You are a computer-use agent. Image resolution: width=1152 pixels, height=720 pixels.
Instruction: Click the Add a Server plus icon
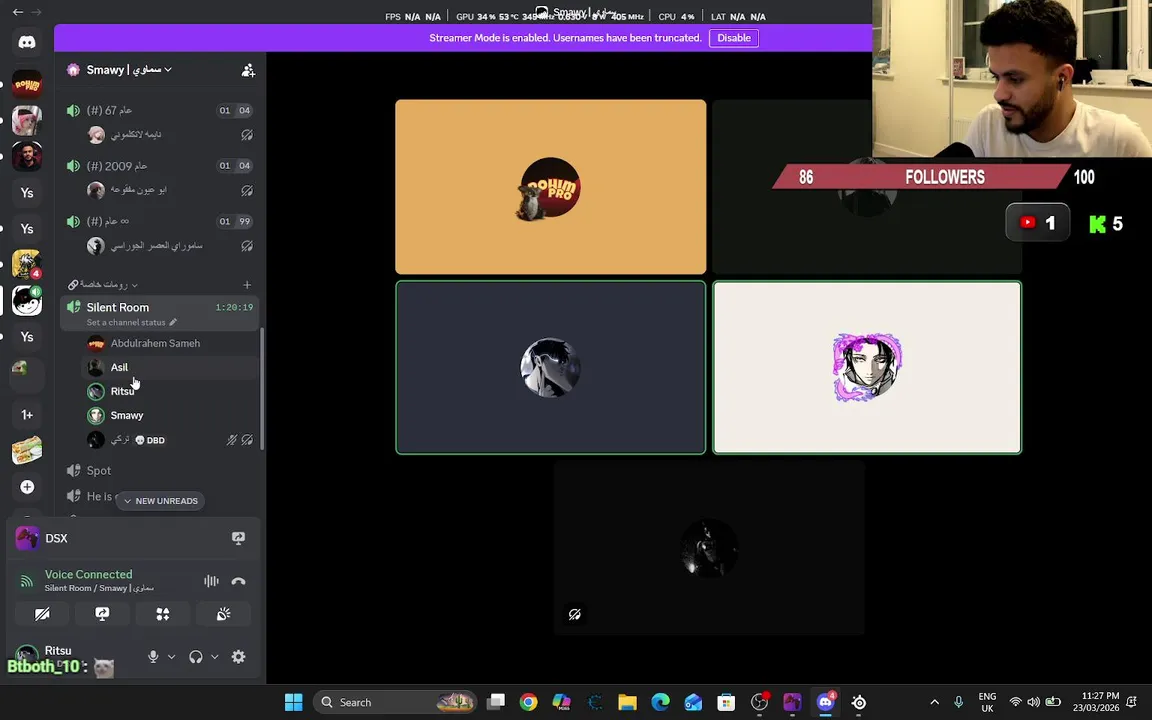click(26, 486)
